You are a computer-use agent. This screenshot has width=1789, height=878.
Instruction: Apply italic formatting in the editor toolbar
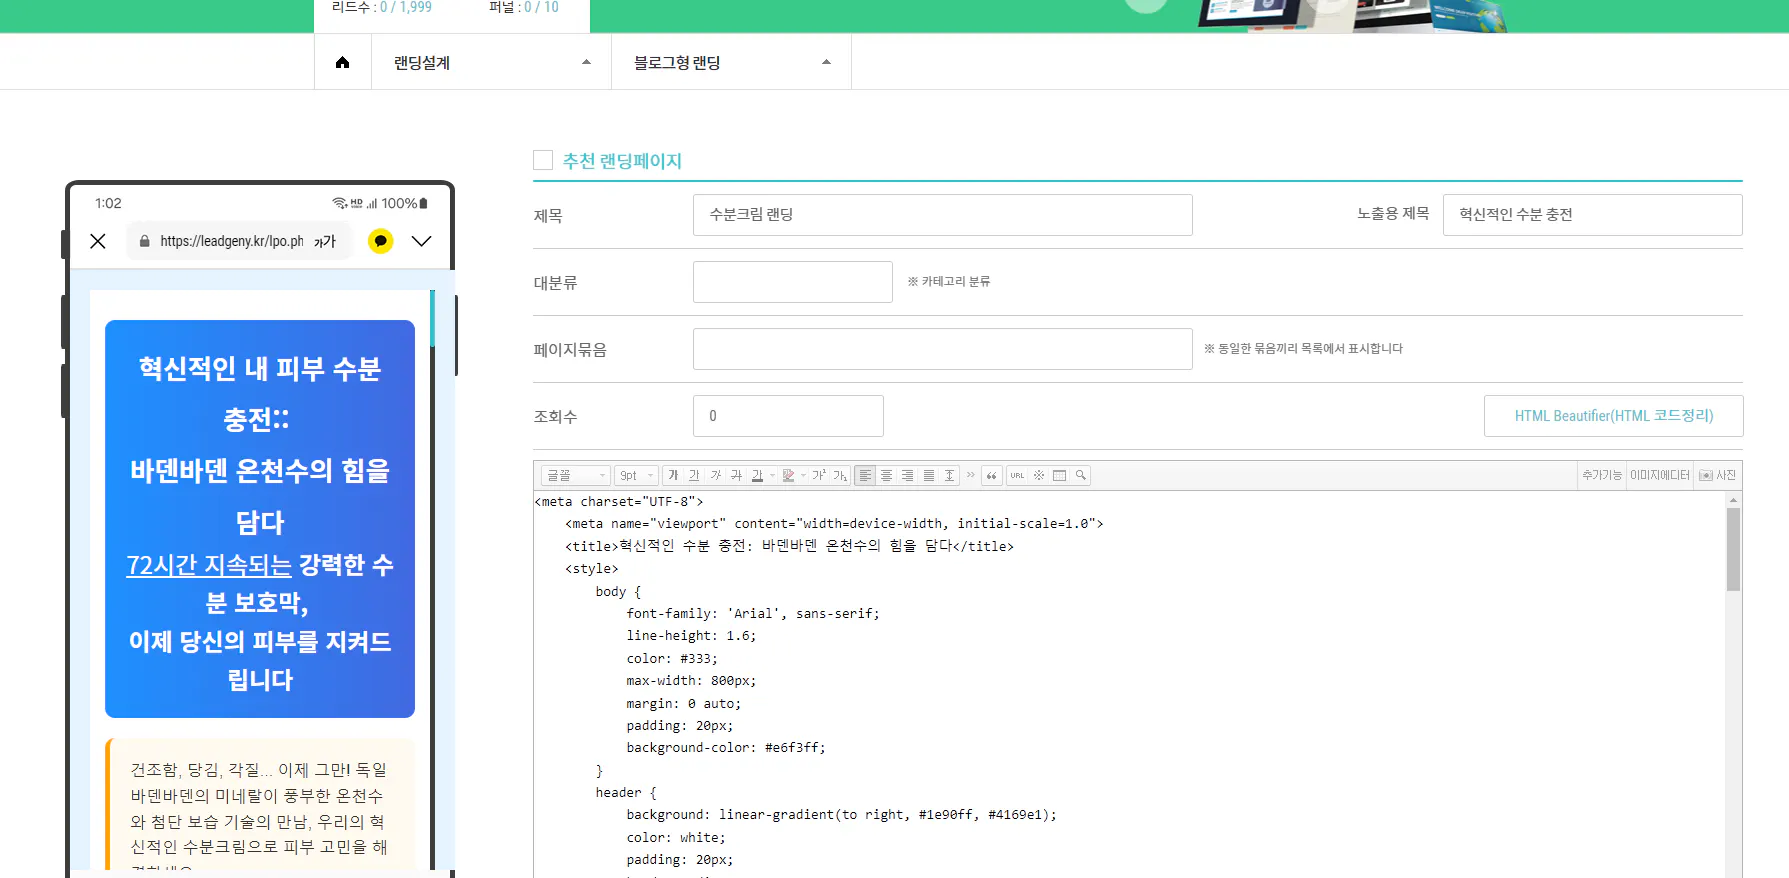715,475
